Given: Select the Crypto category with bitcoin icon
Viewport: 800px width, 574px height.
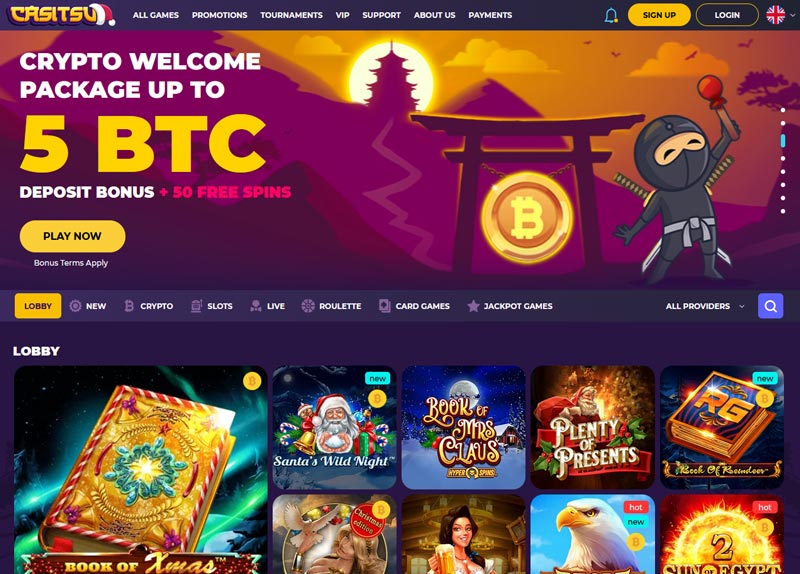Looking at the screenshot, I should coord(149,306).
